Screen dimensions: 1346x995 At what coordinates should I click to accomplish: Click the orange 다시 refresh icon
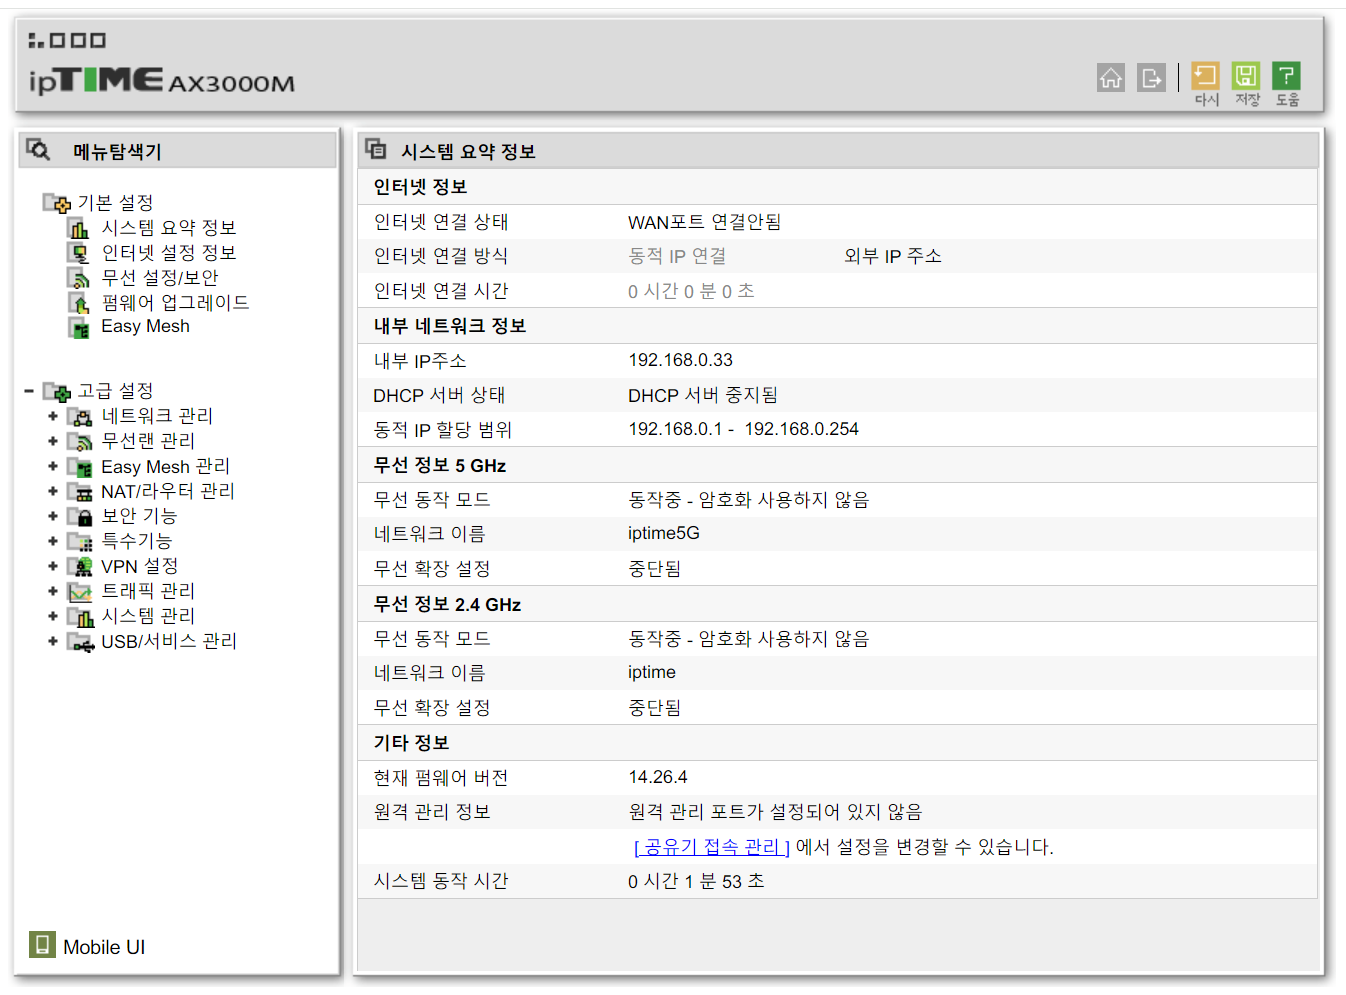[x=1205, y=76]
